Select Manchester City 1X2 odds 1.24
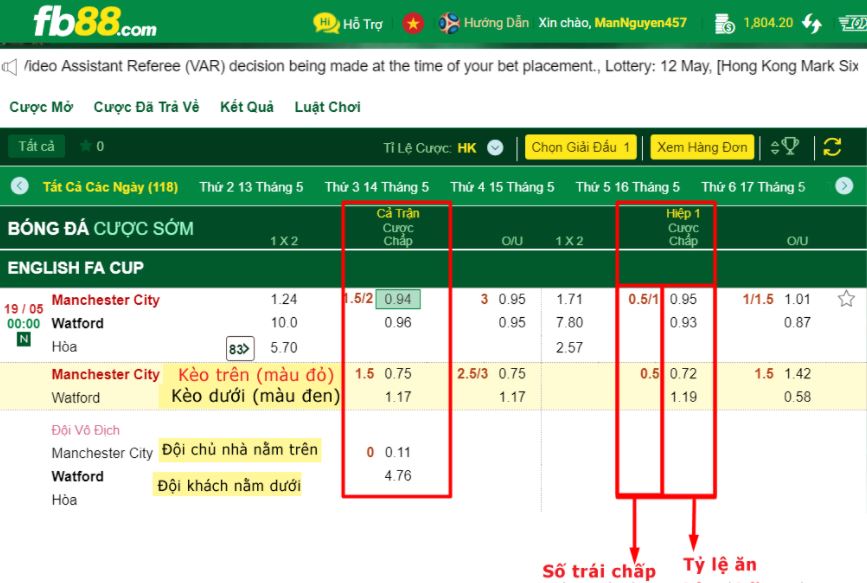This screenshot has width=867, height=583. click(x=284, y=299)
